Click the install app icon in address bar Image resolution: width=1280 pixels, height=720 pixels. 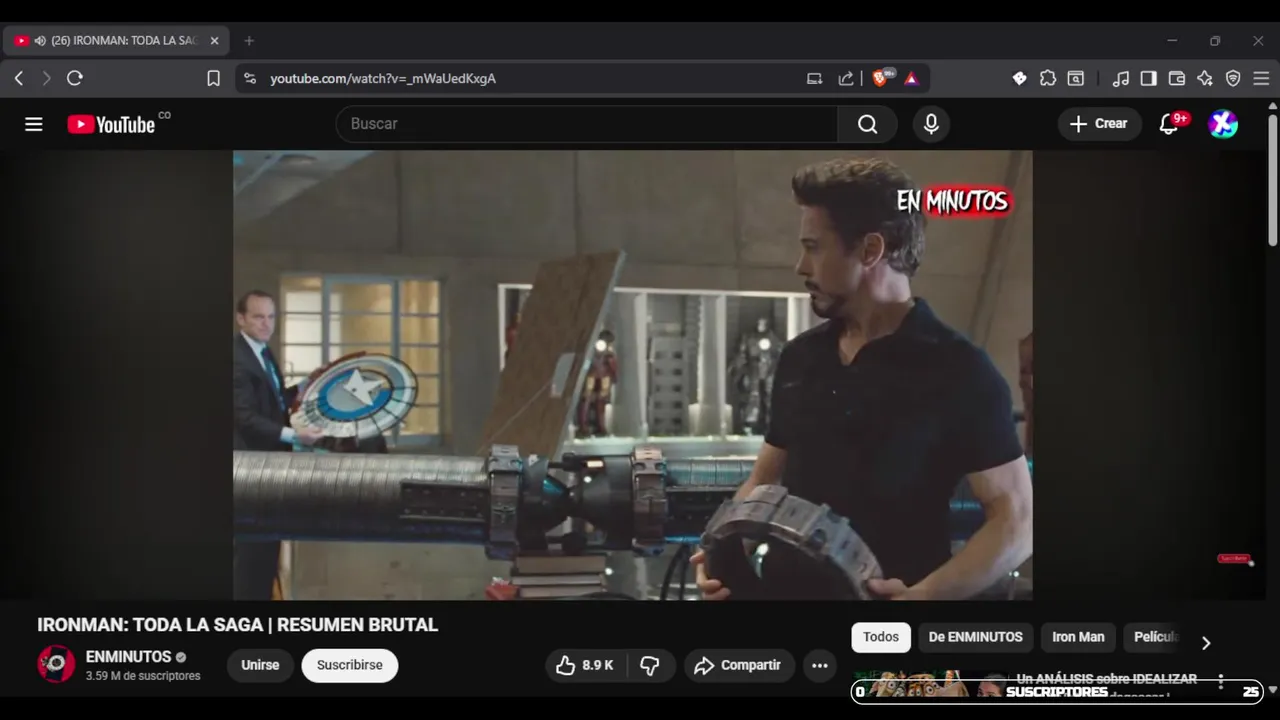pos(814,78)
